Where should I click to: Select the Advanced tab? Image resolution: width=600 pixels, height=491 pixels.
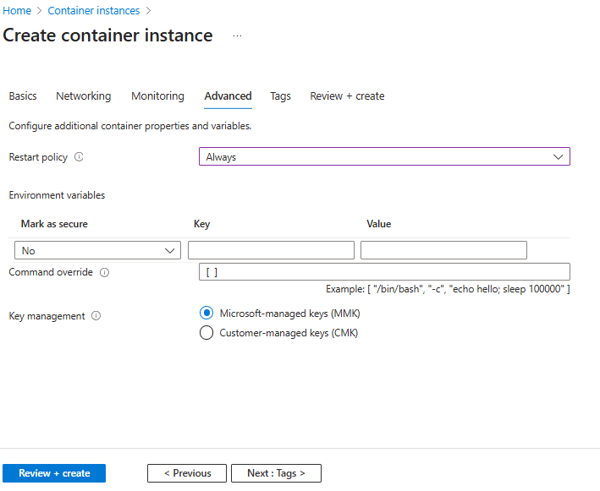228,96
